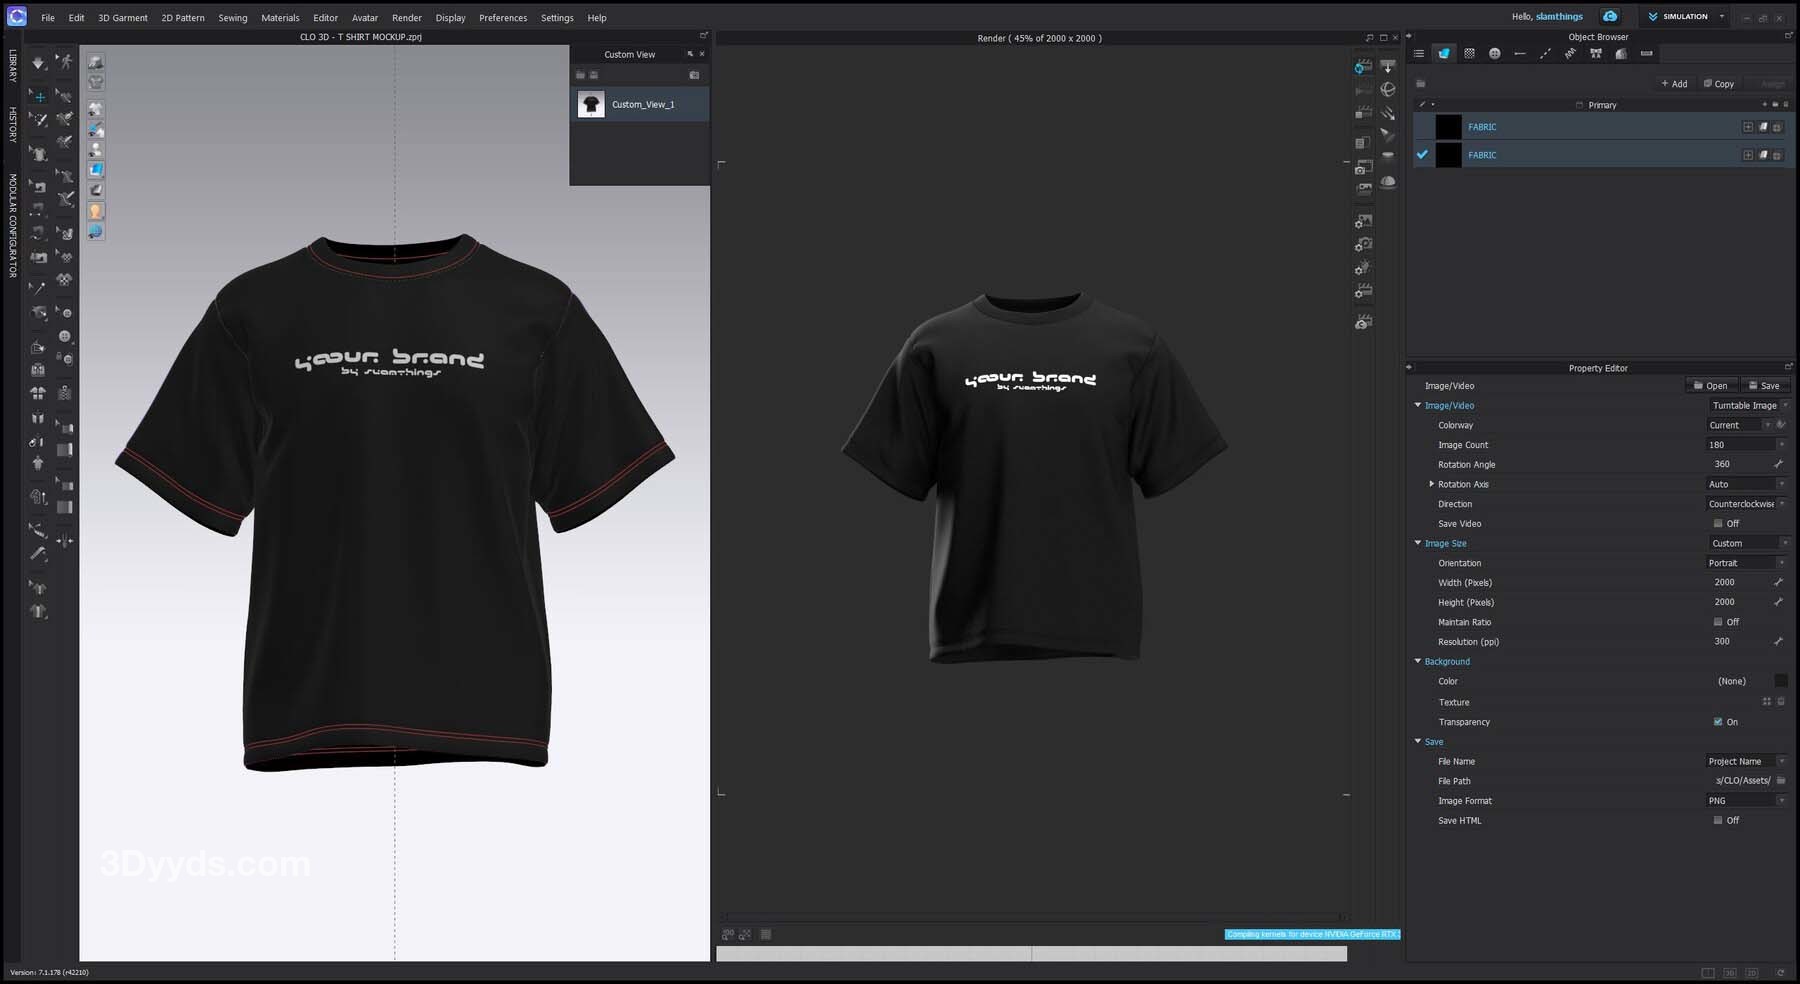Select the Fabric tab icon in Object Browser

point(1443,54)
